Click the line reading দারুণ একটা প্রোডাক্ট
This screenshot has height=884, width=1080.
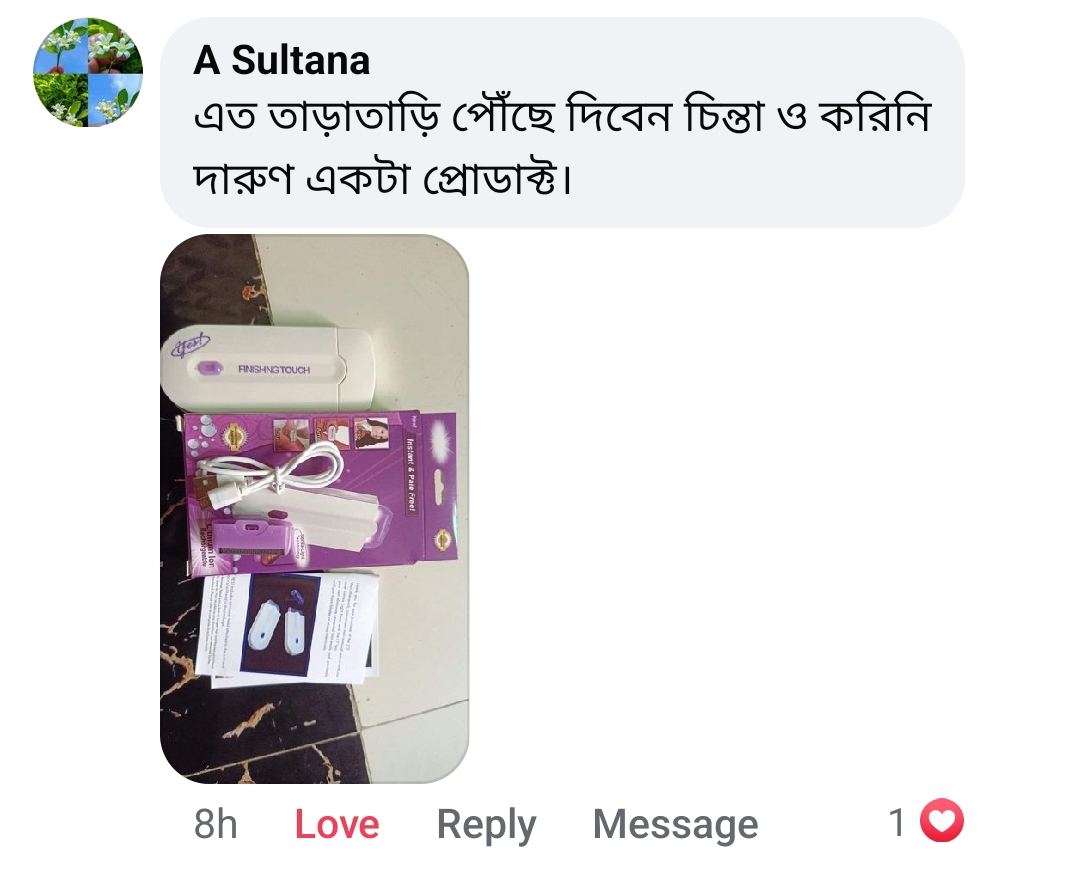(382, 179)
